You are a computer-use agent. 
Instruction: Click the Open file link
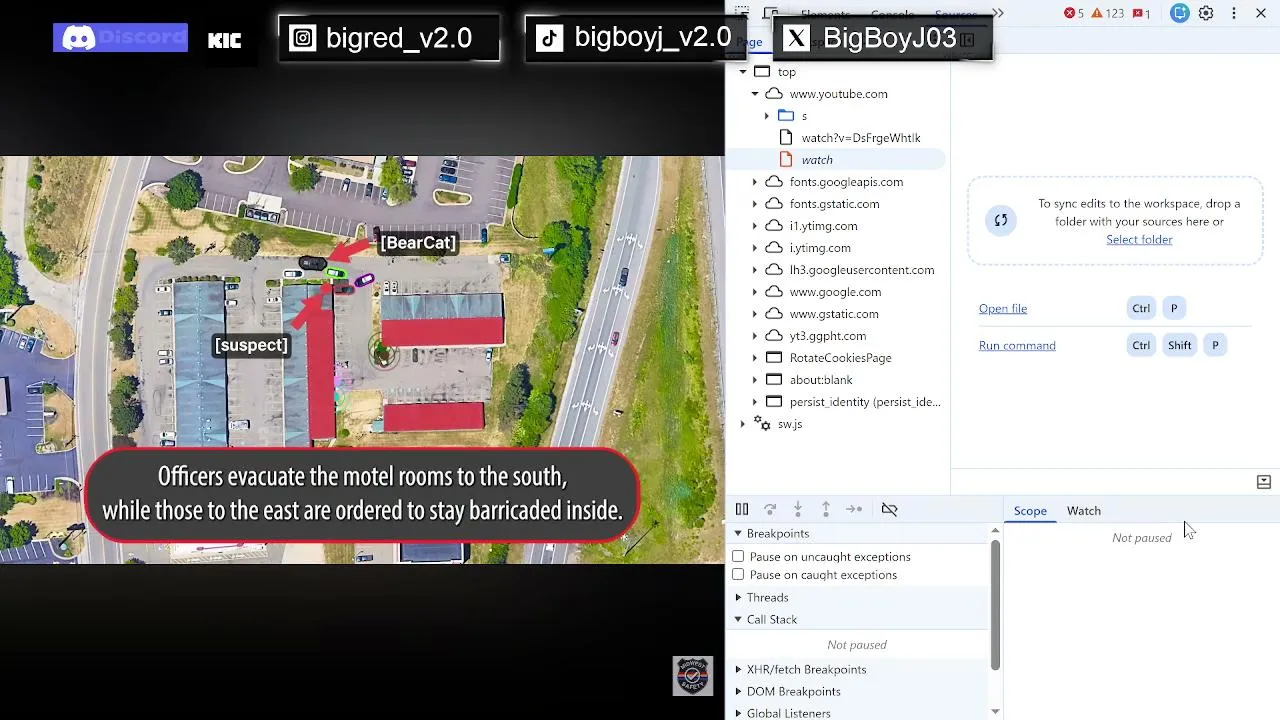click(x=1003, y=308)
